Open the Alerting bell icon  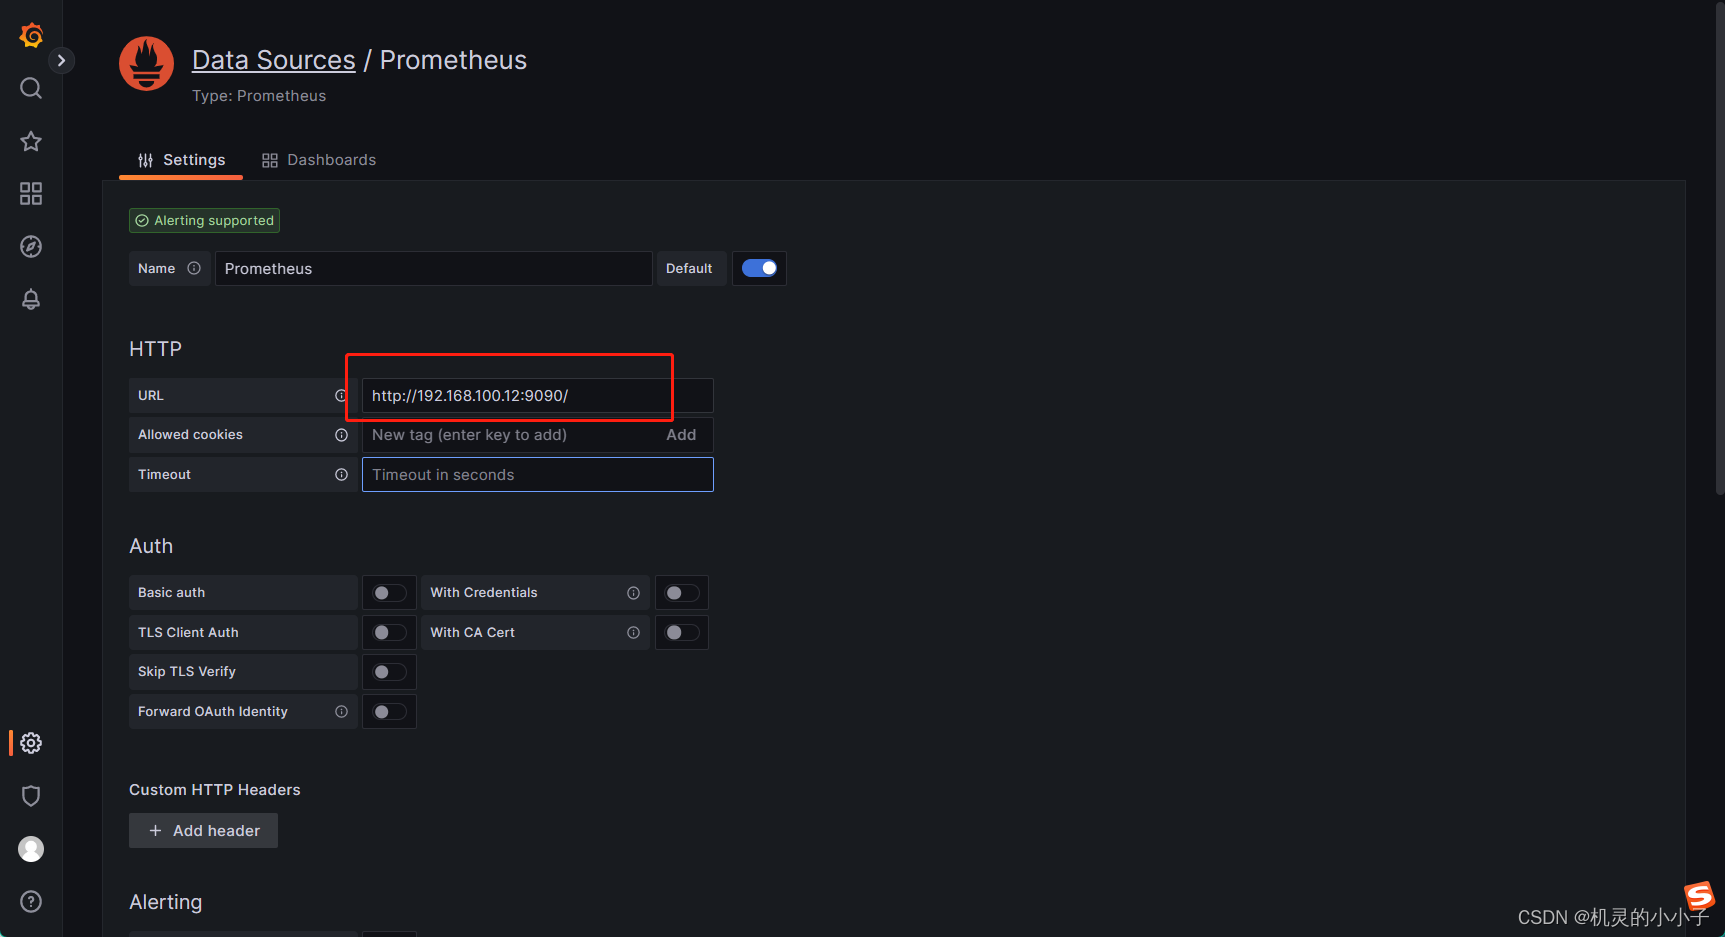click(31, 299)
